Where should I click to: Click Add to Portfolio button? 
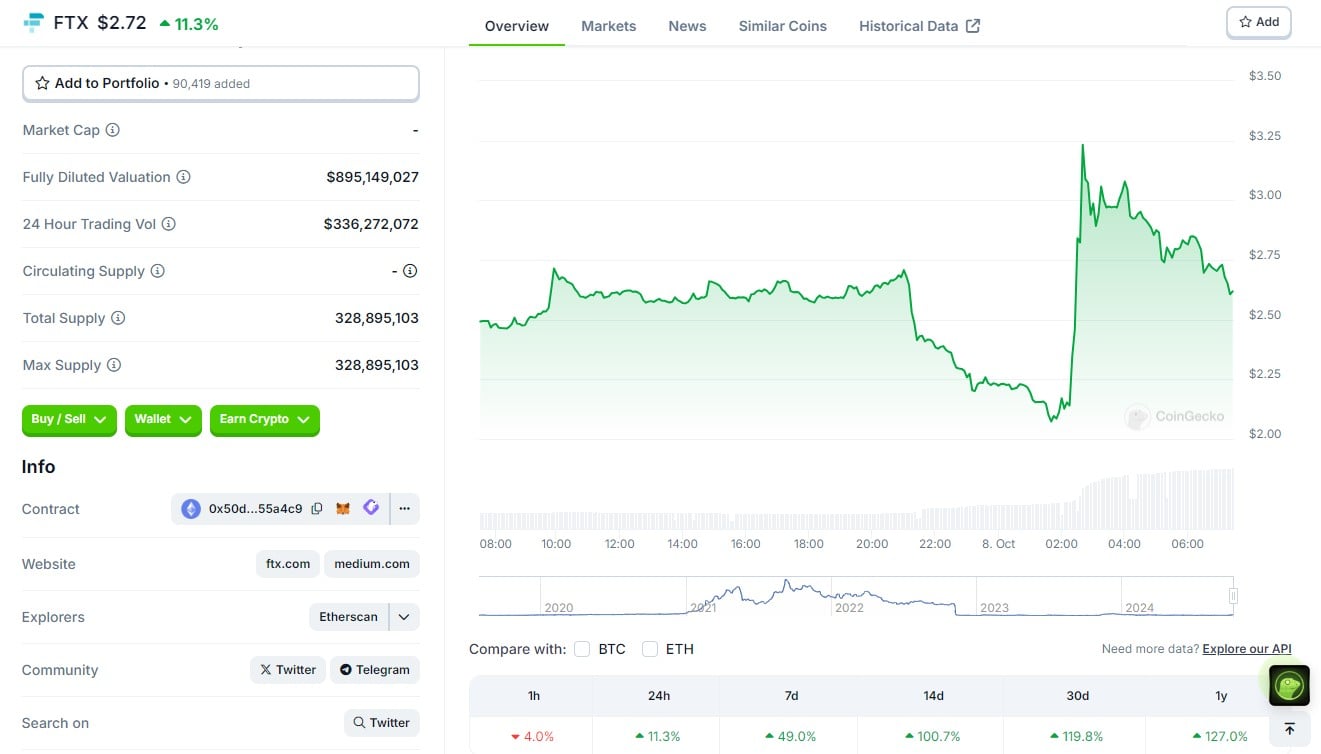(220, 84)
